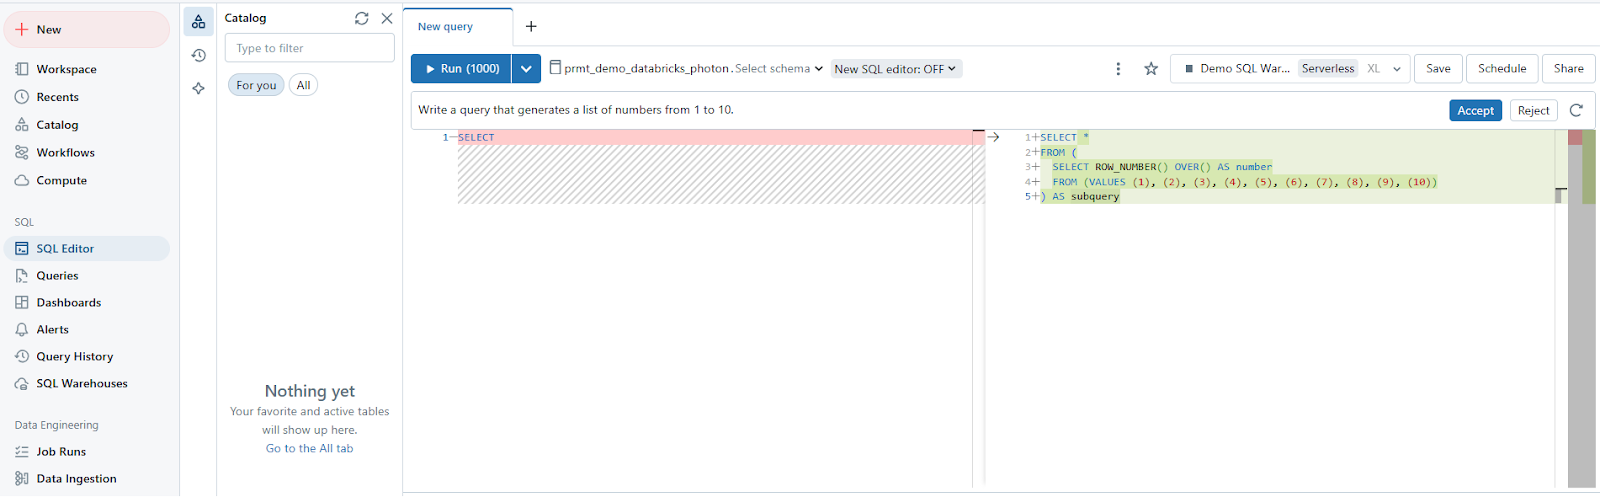
Task: Open the Demo SQL Warehouse selector dropdown
Action: 1290,69
